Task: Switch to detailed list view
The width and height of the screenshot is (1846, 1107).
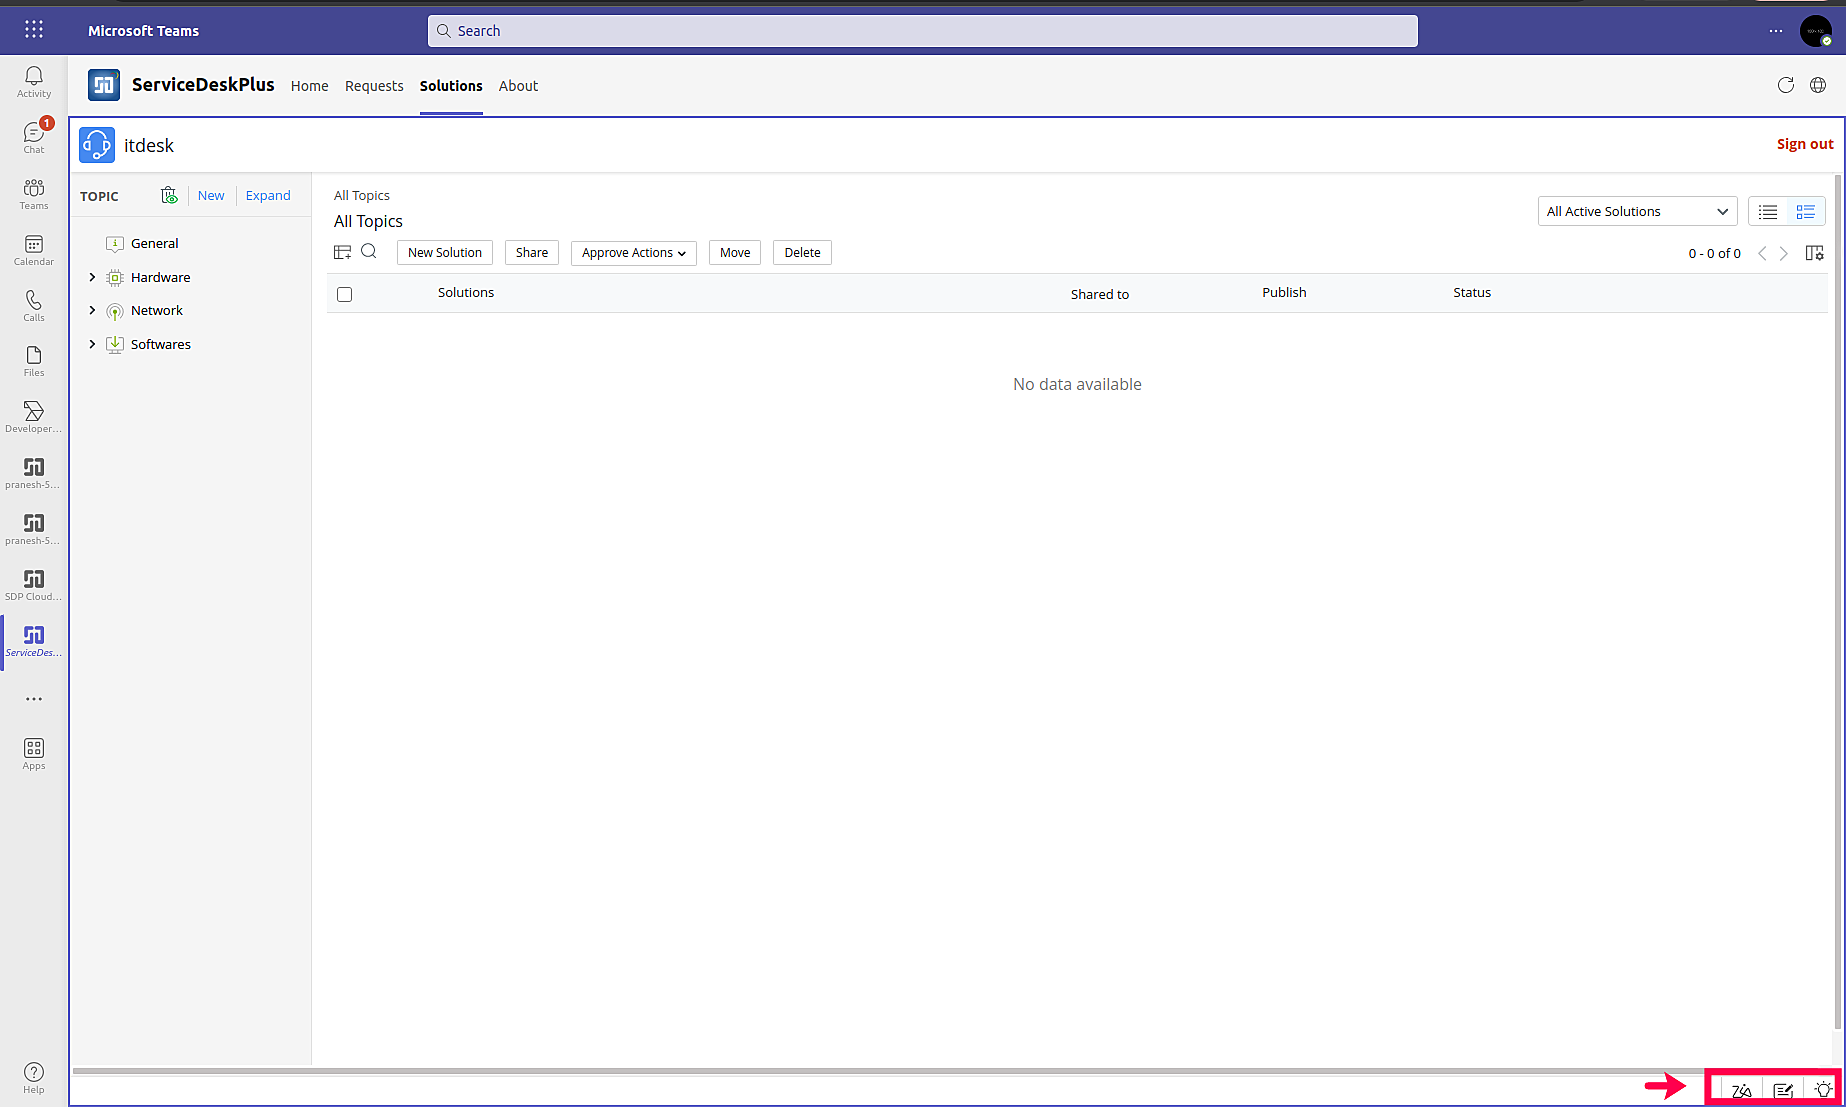Action: pos(1805,211)
